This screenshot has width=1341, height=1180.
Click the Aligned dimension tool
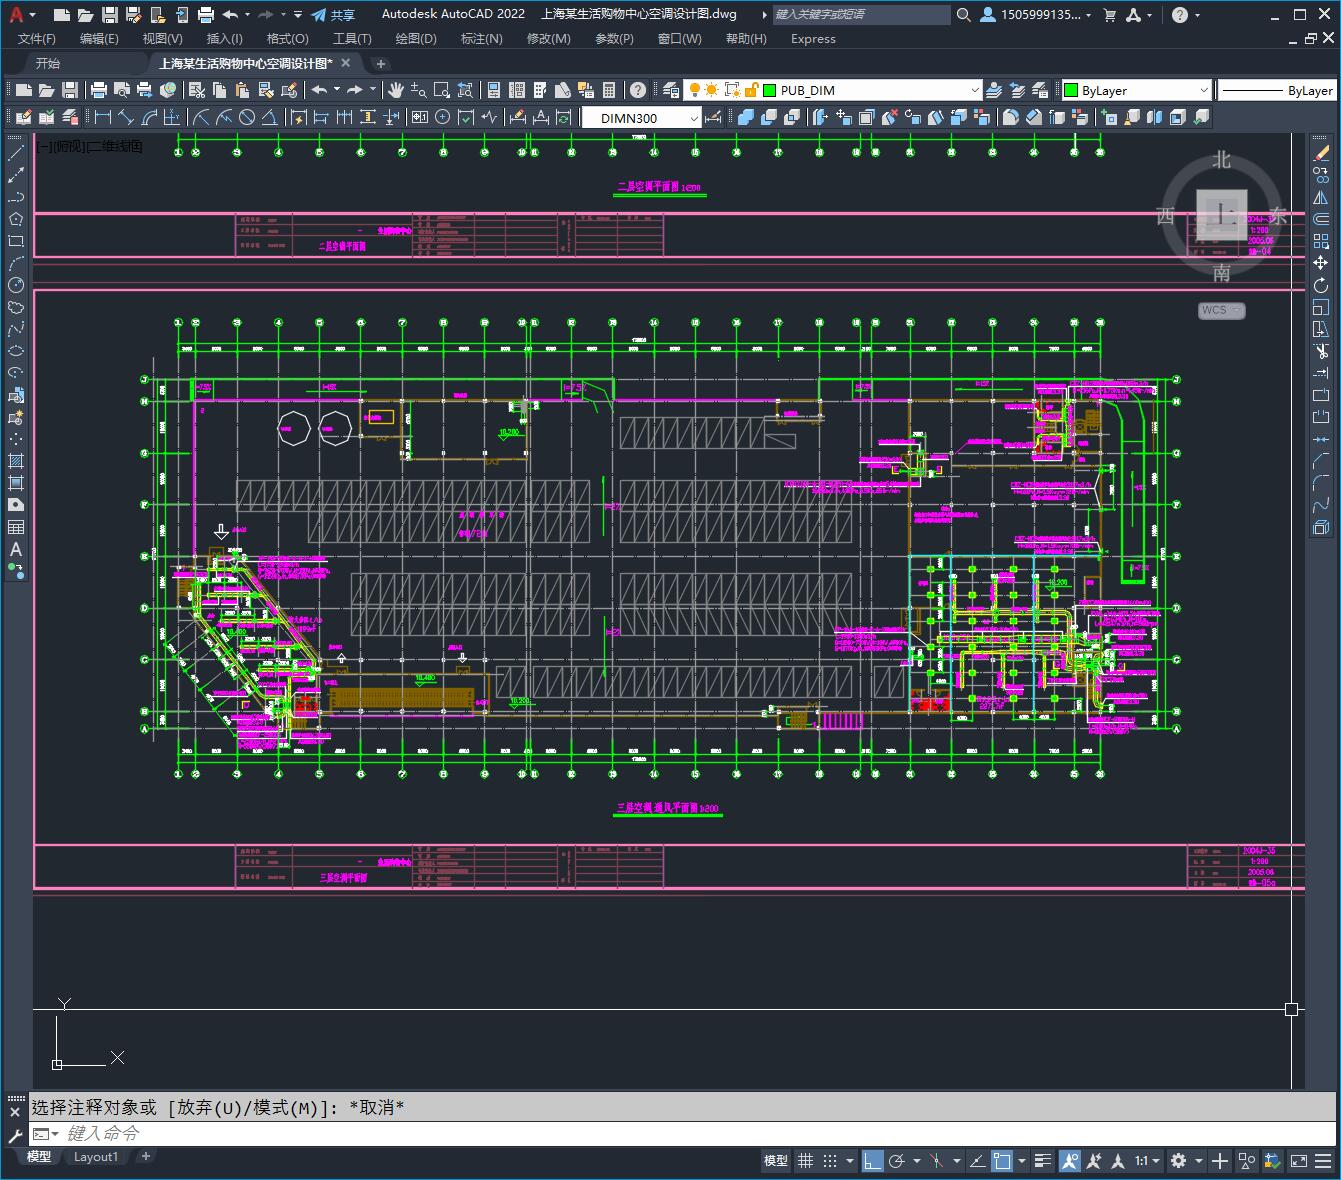[x=126, y=117]
